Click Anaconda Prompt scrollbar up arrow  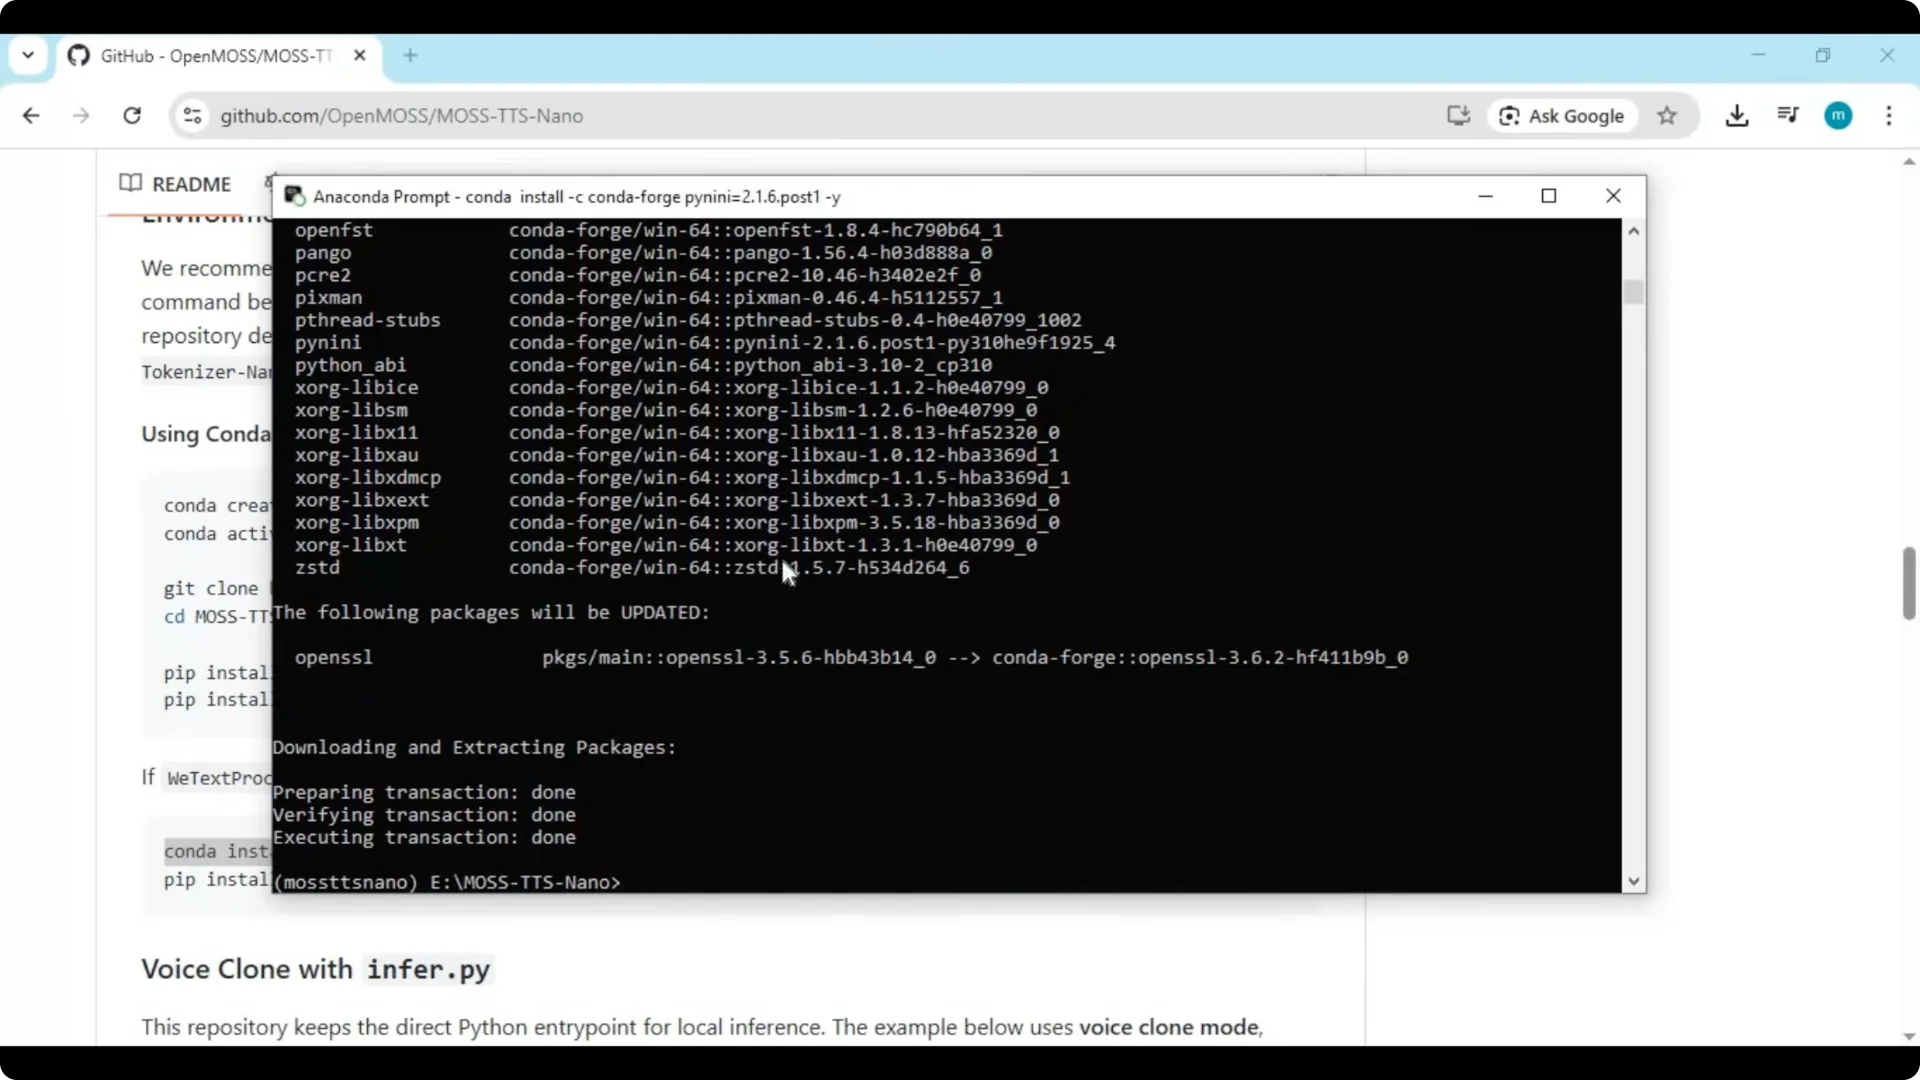[x=1634, y=231]
